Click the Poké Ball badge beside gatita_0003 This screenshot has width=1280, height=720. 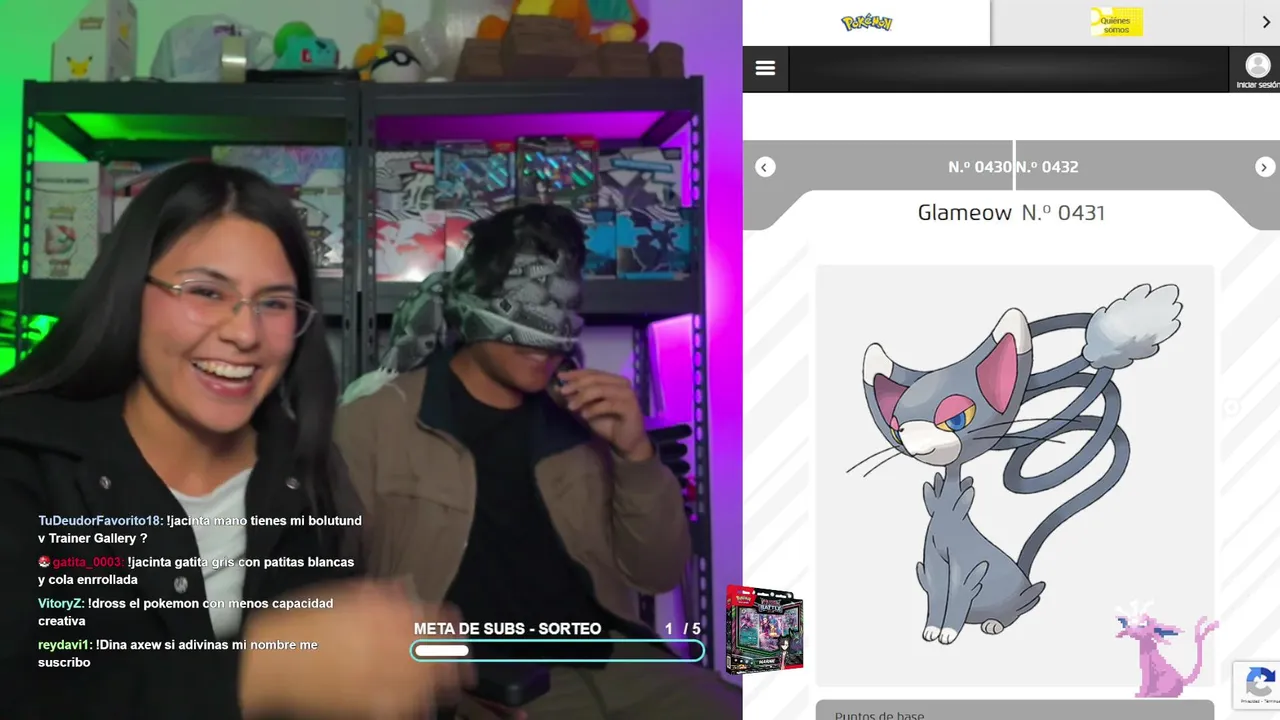pos(44,562)
